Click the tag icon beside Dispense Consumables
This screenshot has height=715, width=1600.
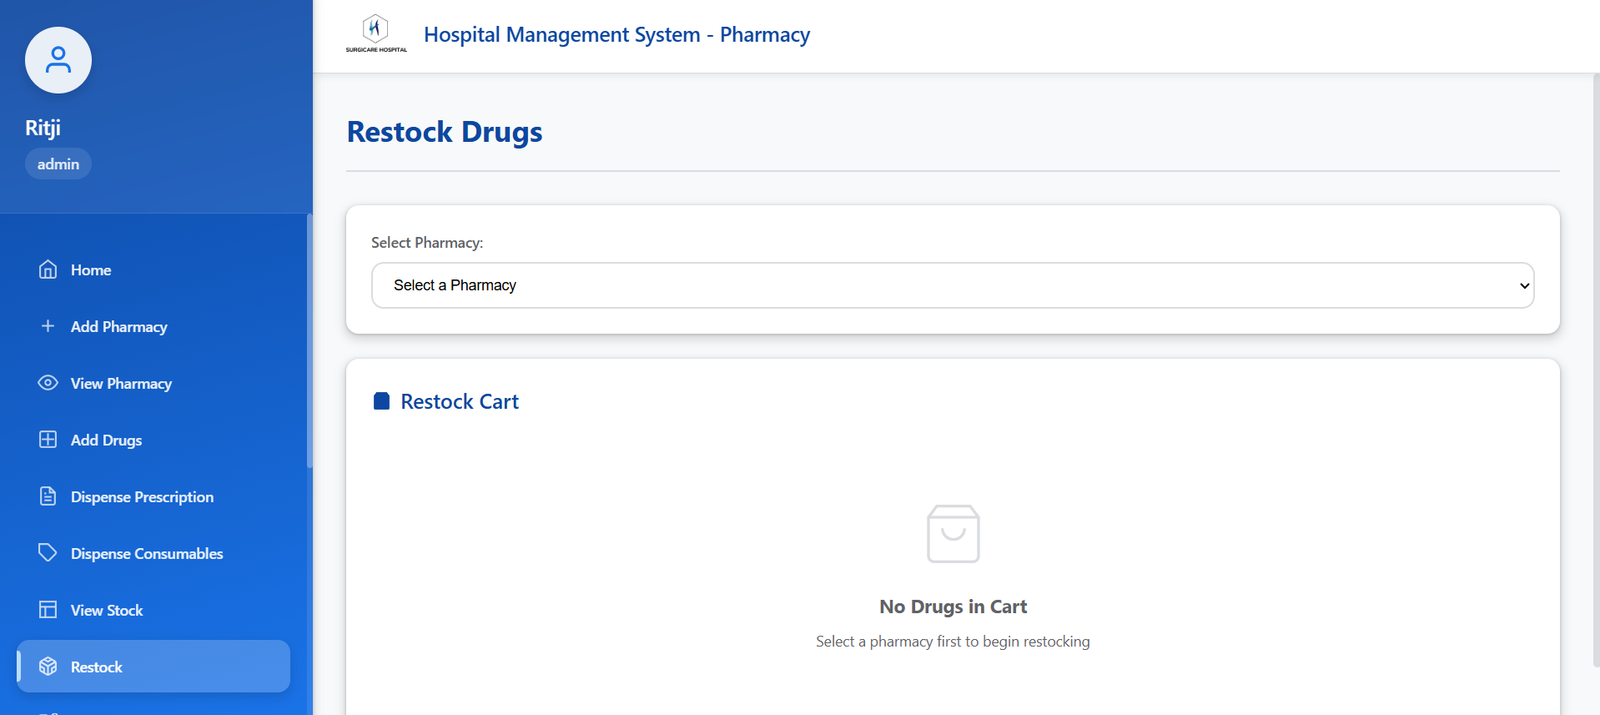pos(48,553)
